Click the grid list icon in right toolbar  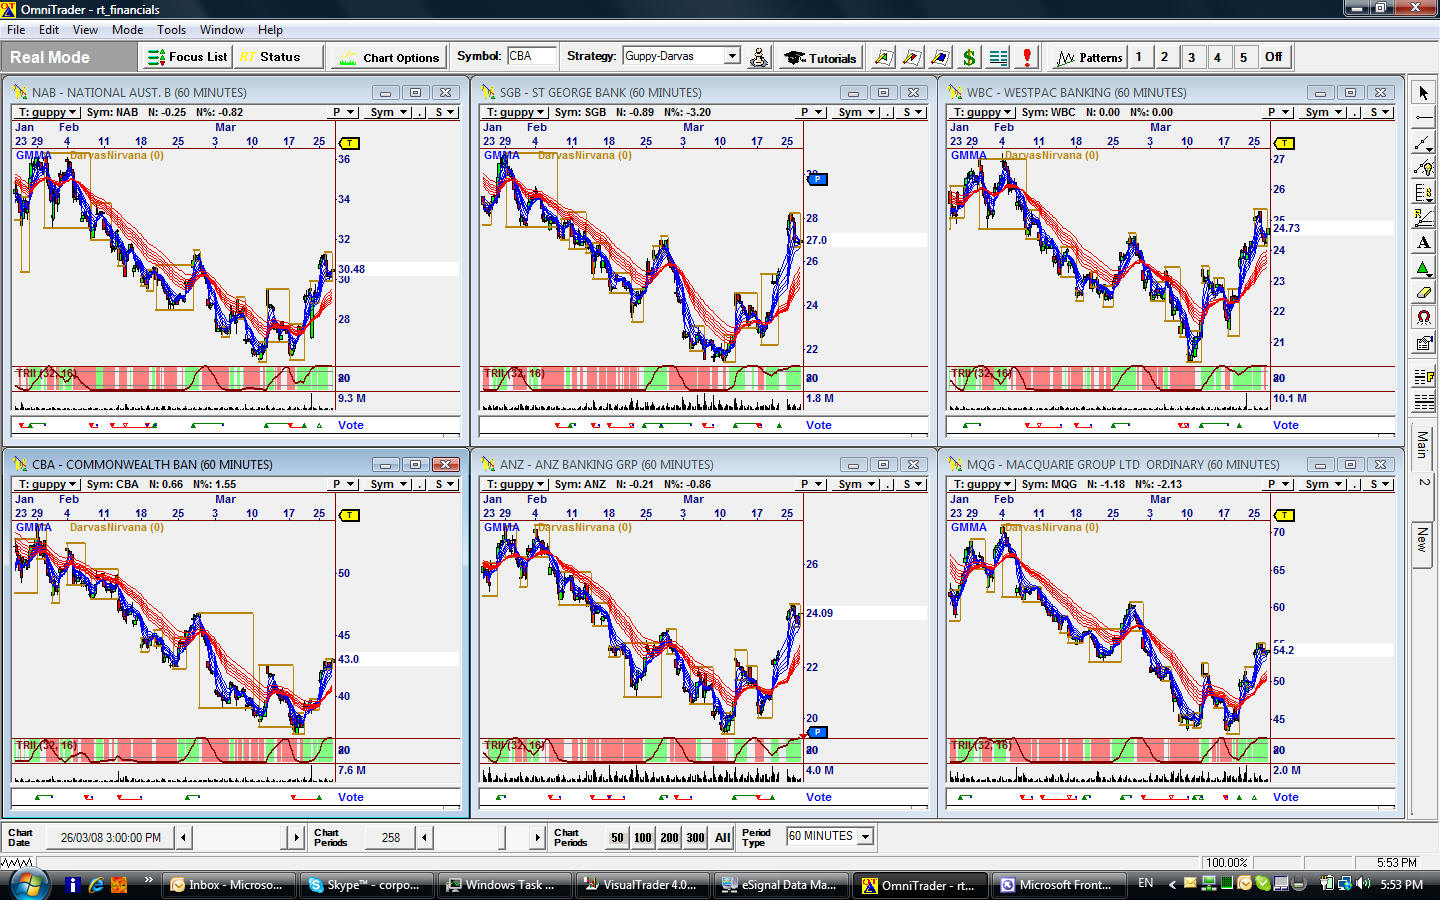pos(1423,403)
